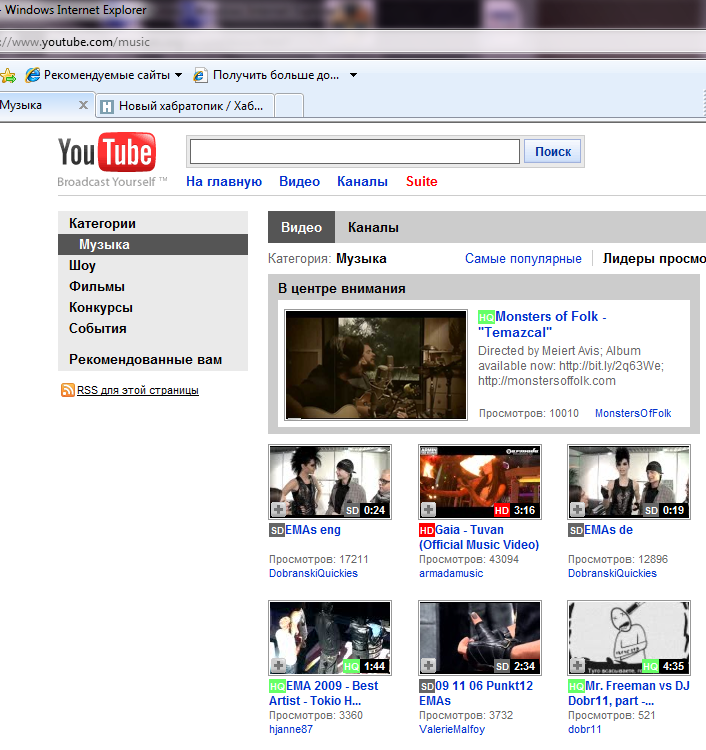Open MonstersOfFolk channel link
Image resolution: width=706 pixels, height=750 pixels.
[633, 413]
